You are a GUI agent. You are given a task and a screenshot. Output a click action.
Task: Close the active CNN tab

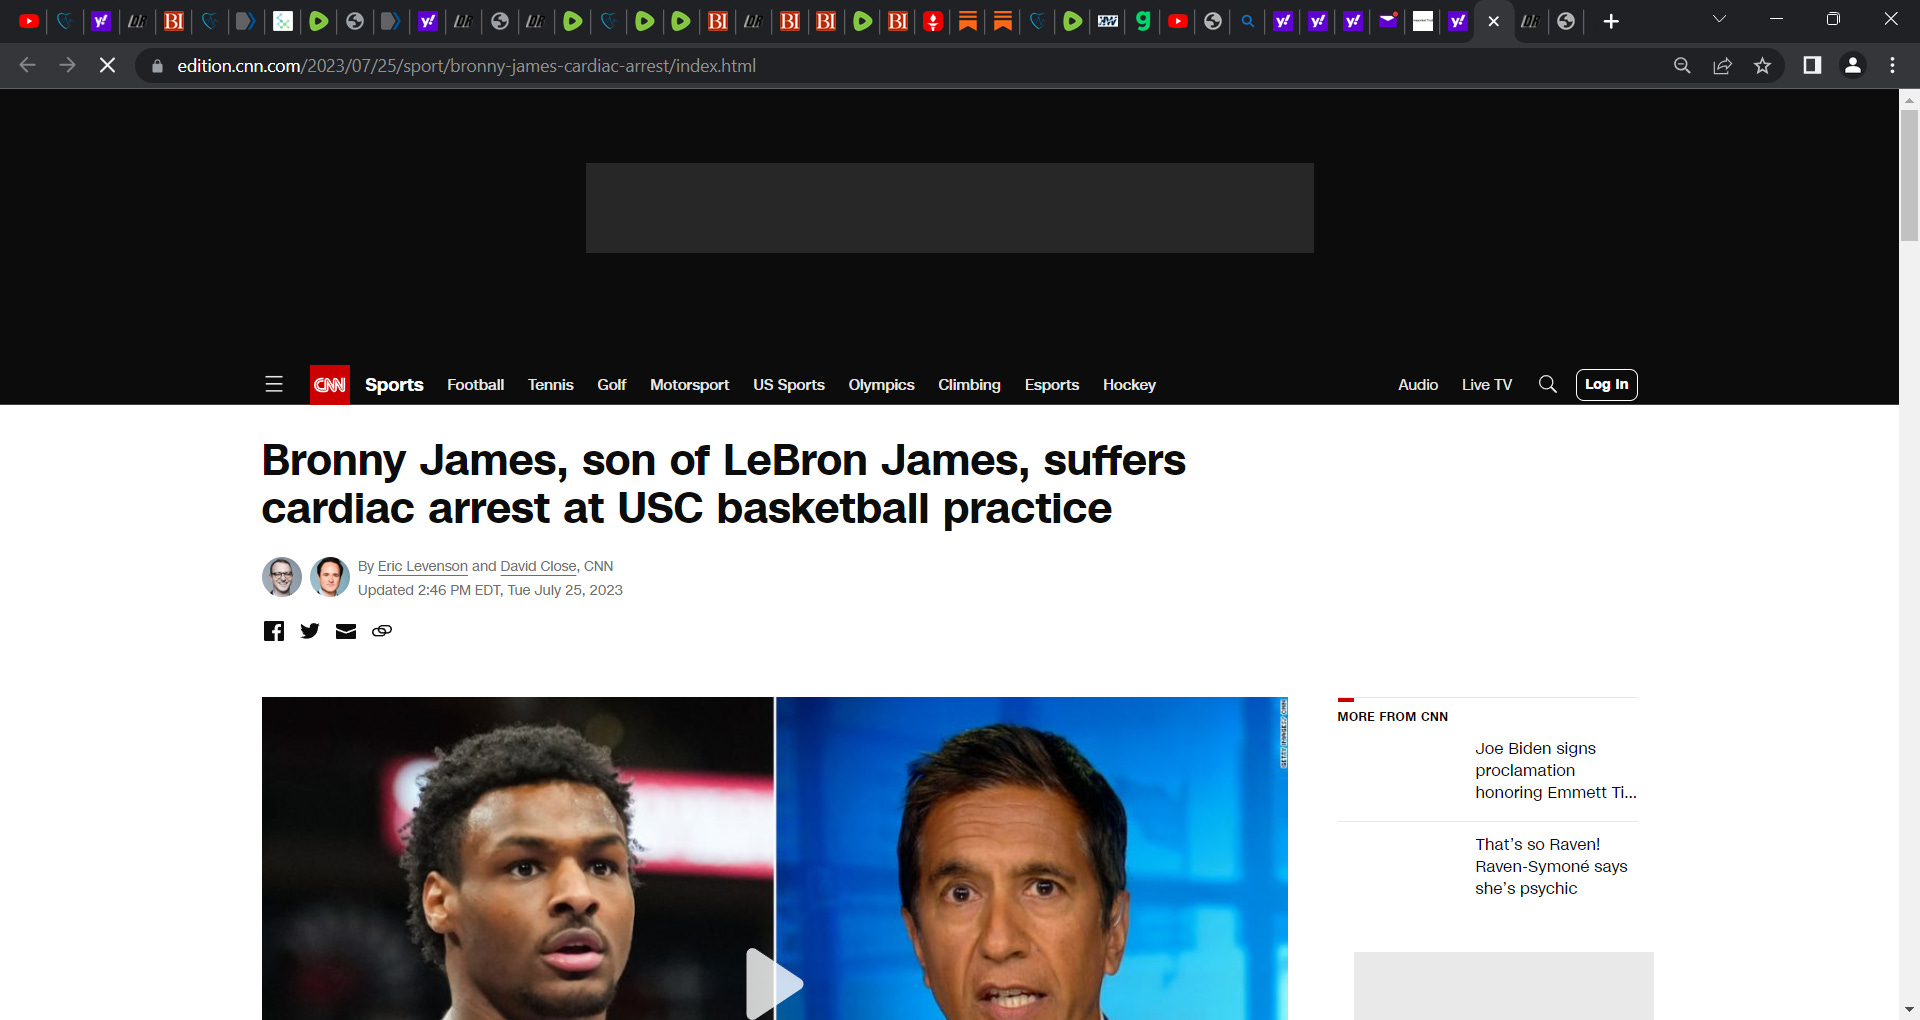pyautogui.click(x=1494, y=21)
